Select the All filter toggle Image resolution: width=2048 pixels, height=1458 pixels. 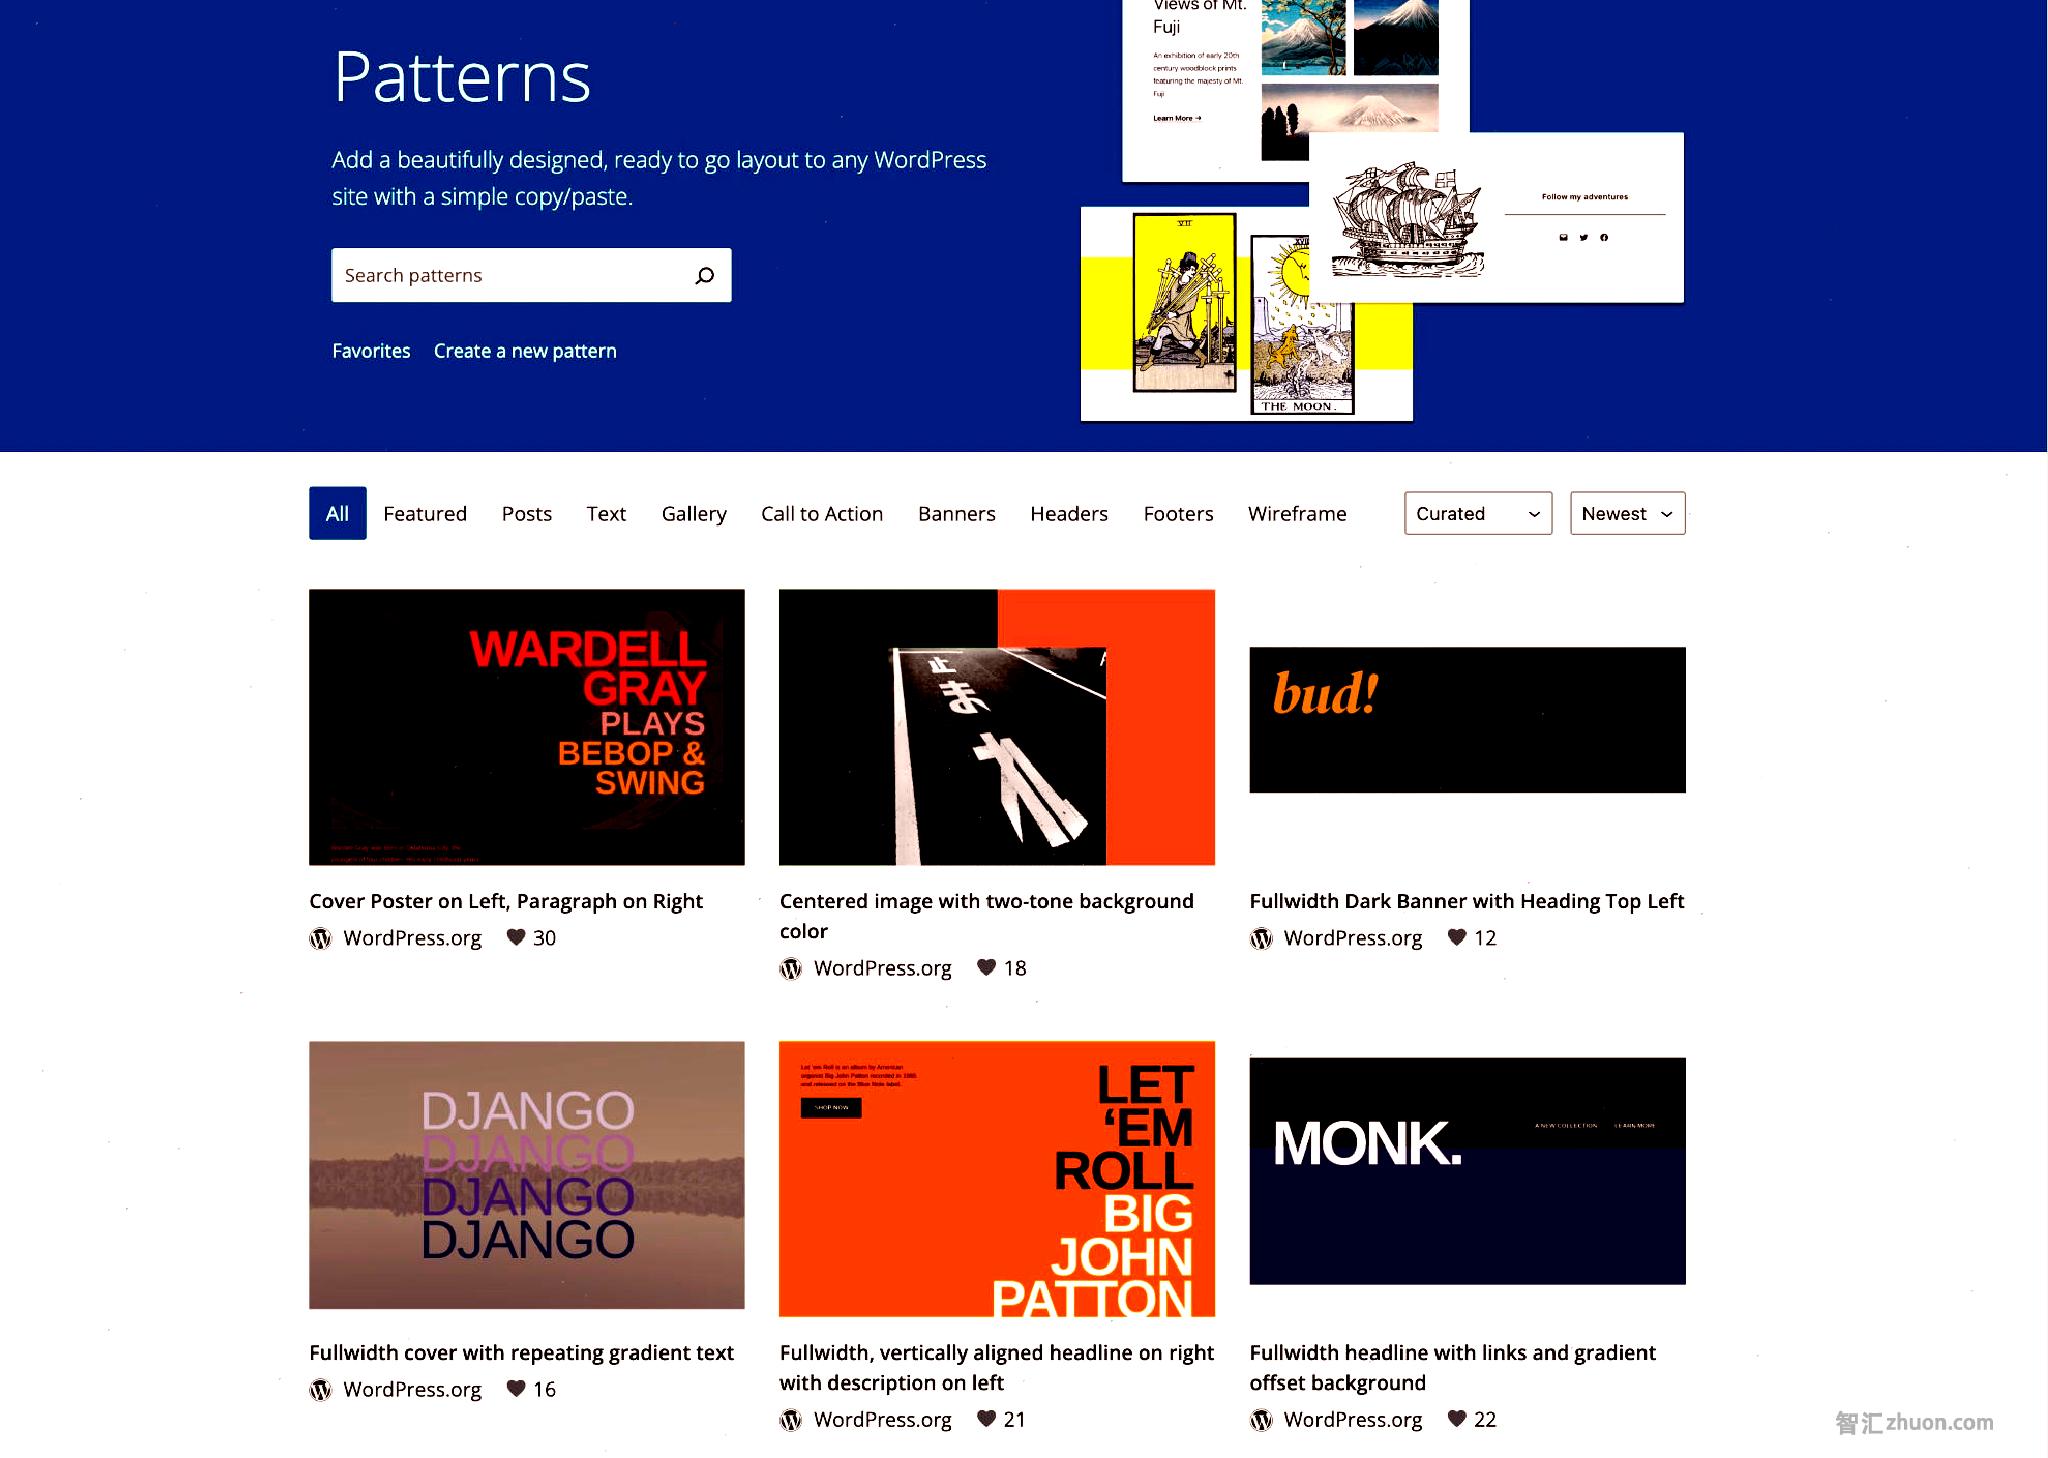coord(336,511)
